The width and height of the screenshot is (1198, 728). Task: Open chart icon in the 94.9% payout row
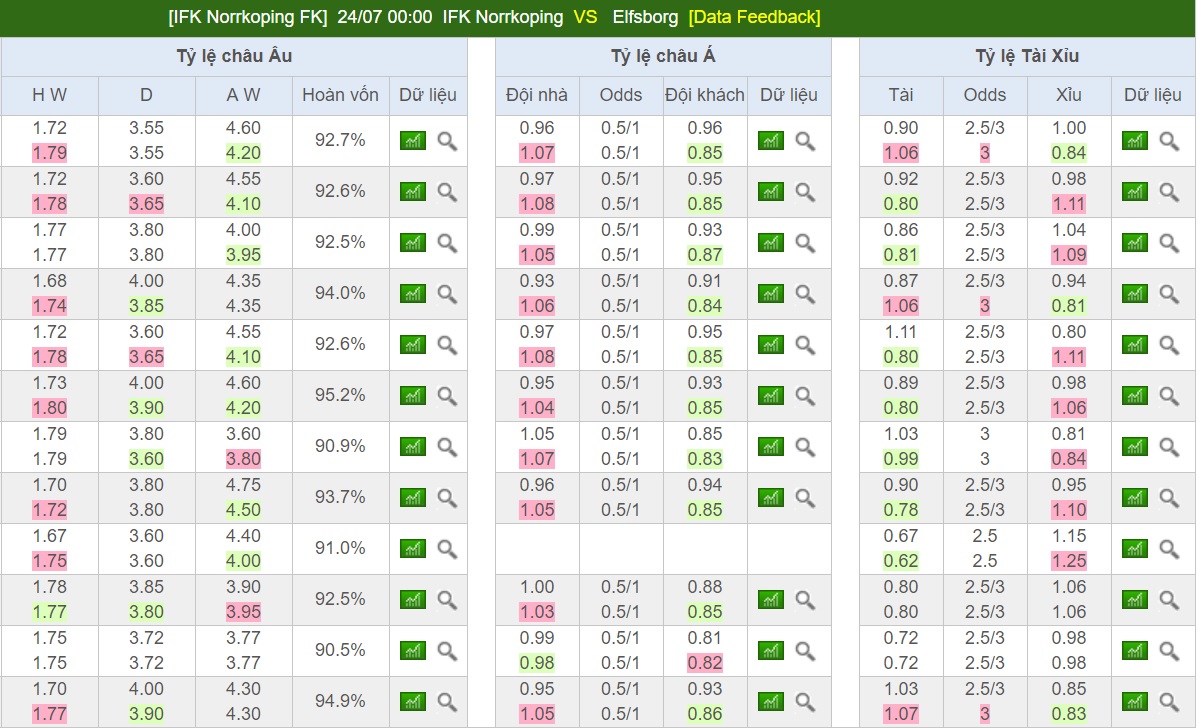coord(413,701)
